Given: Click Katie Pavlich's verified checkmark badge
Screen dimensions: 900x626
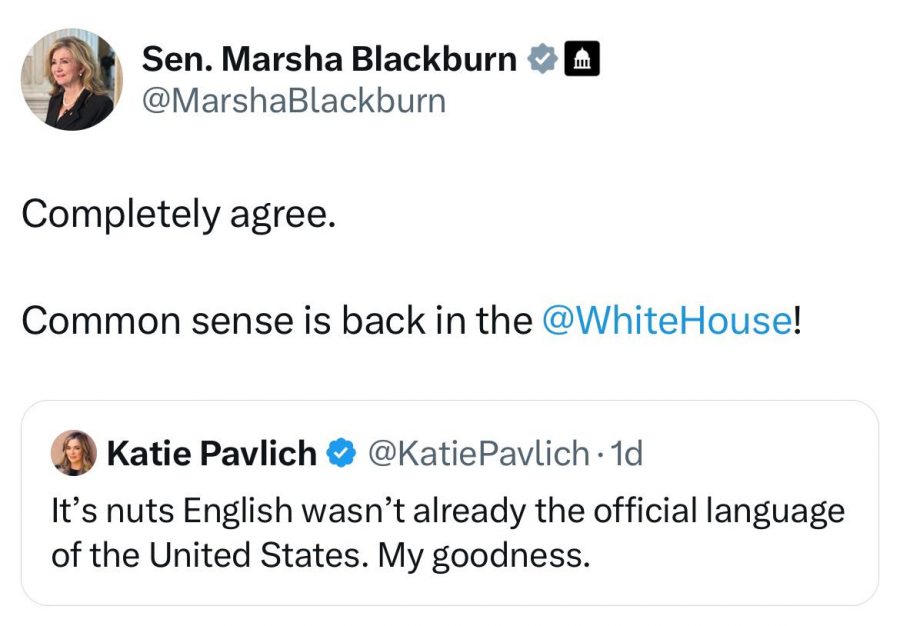Looking at the screenshot, I should tap(342, 454).
